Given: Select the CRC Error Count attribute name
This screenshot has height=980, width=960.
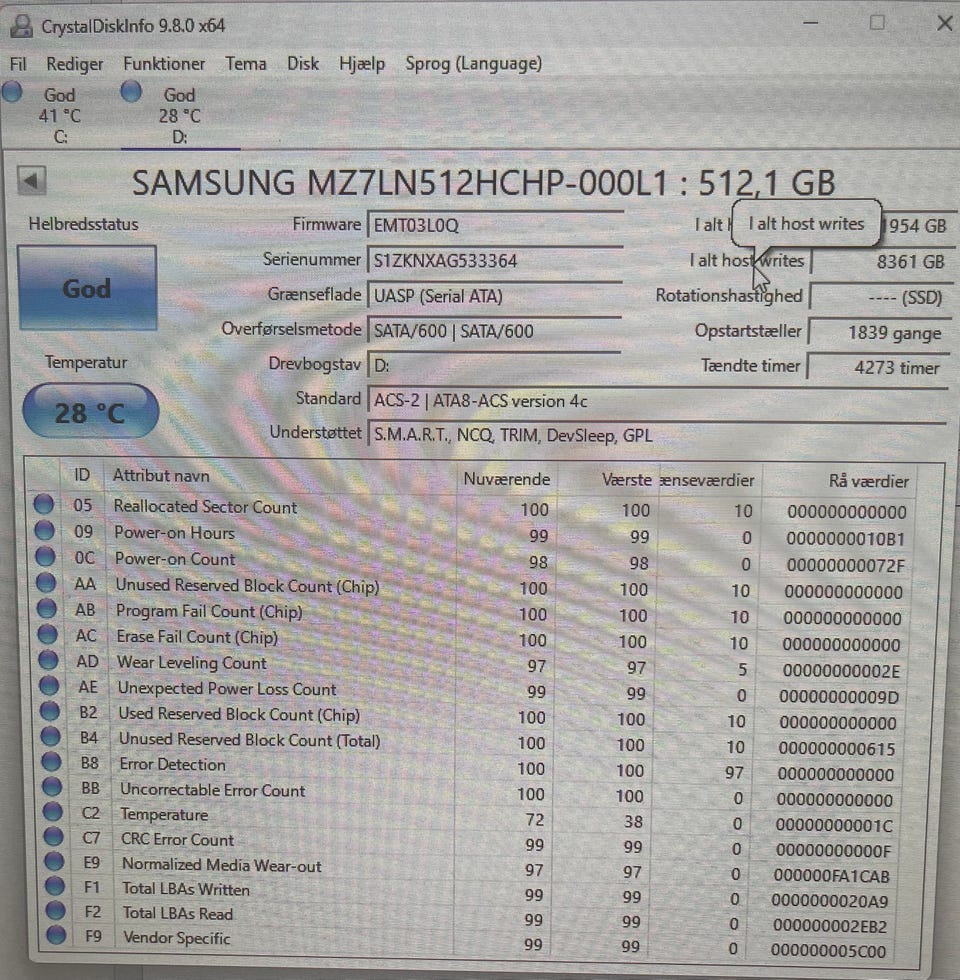Looking at the screenshot, I should coord(178,839).
